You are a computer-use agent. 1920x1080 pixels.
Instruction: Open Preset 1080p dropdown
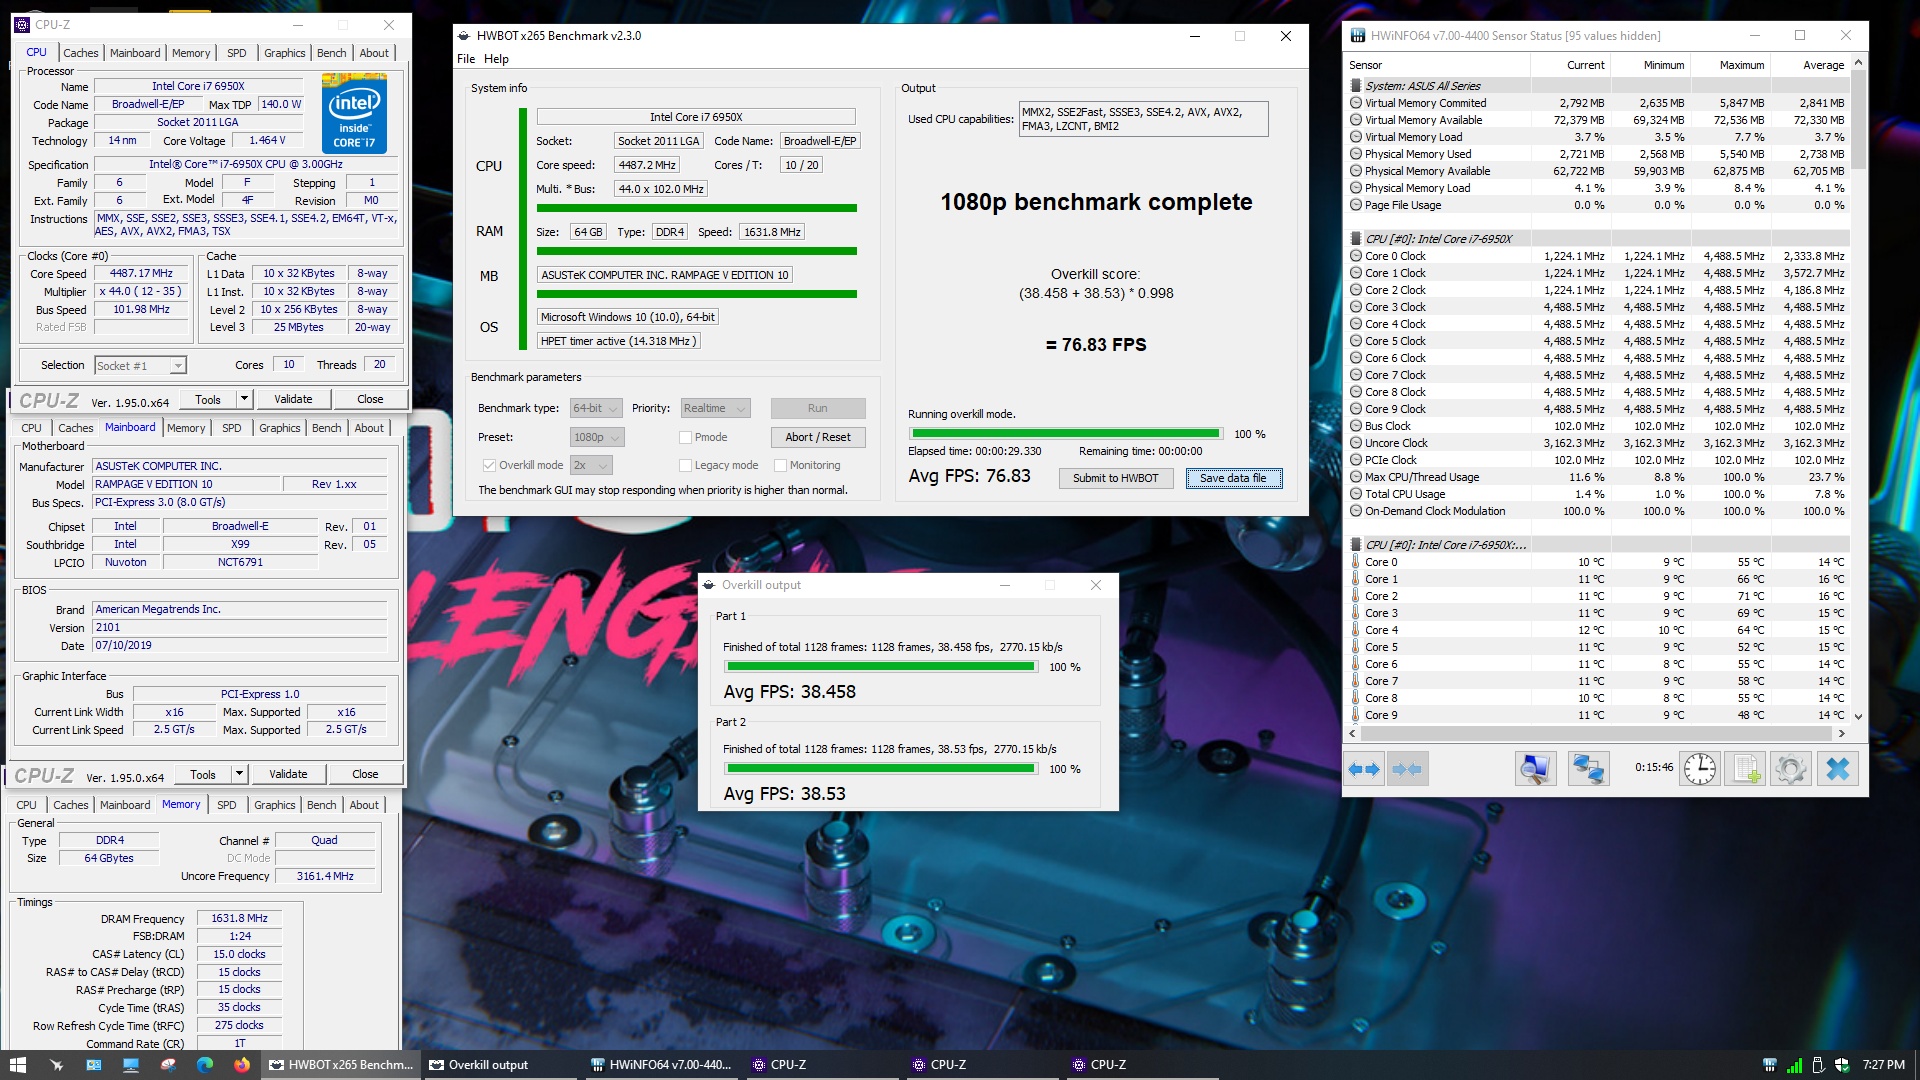coord(597,437)
